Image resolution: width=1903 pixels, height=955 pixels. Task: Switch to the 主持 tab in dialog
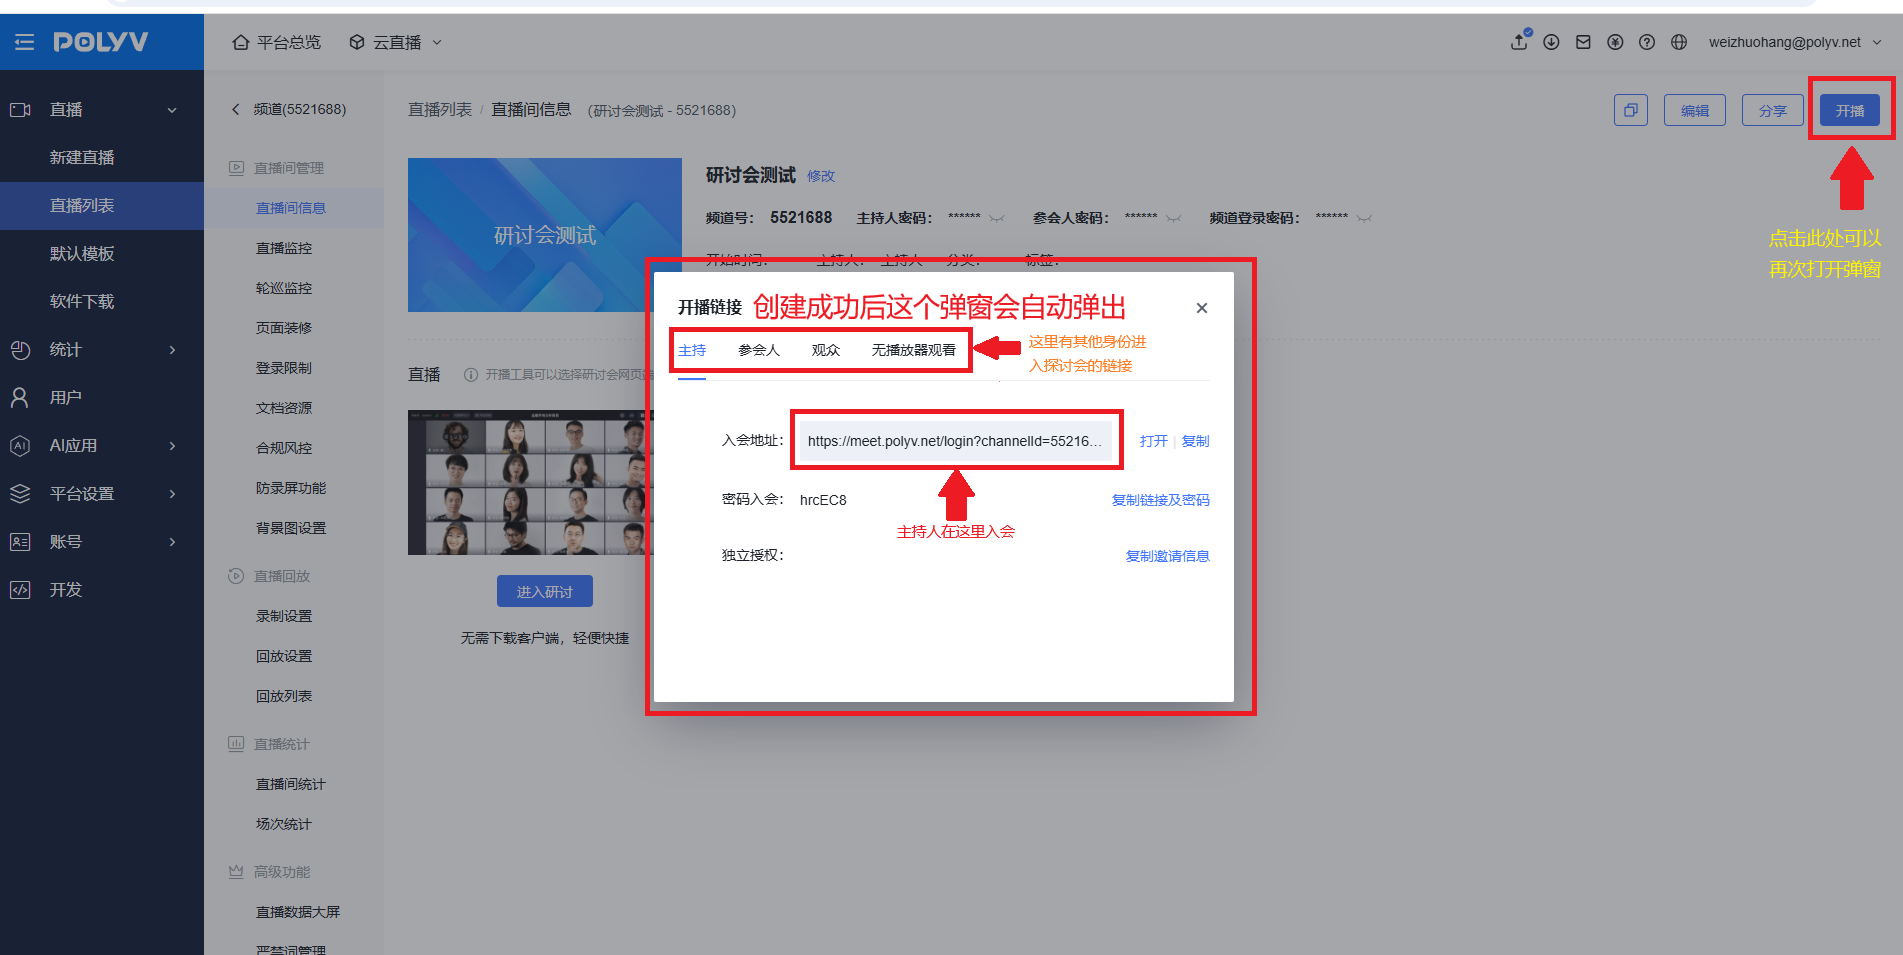(x=692, y=351)
